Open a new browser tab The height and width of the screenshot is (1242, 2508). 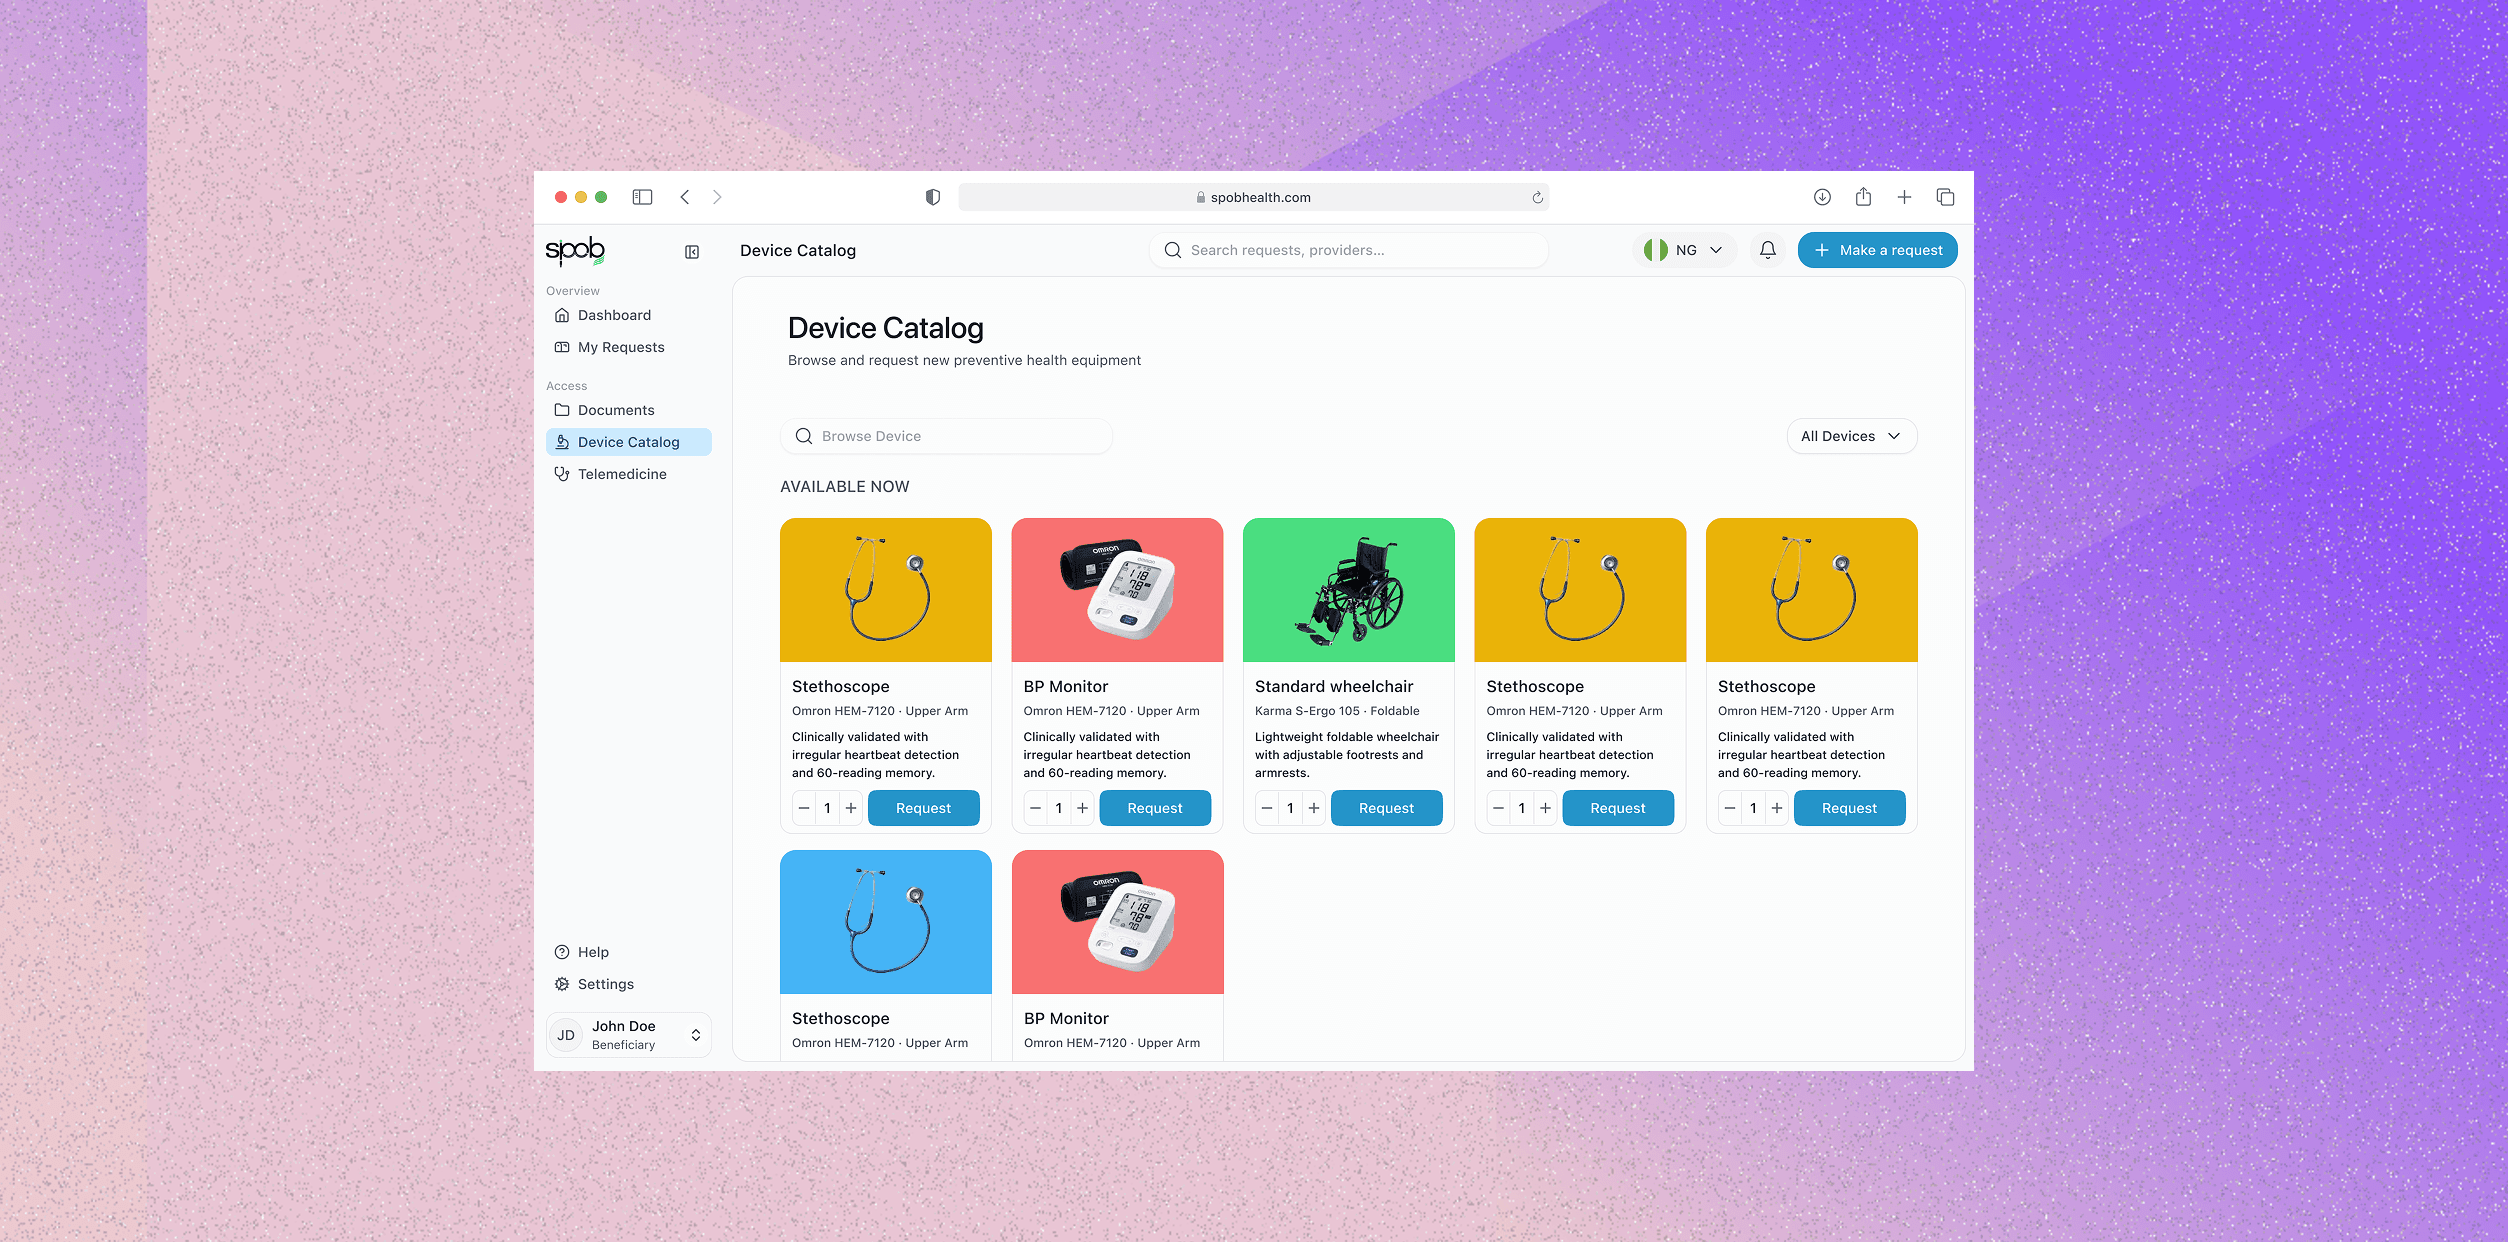click(x=1904, y=197)
